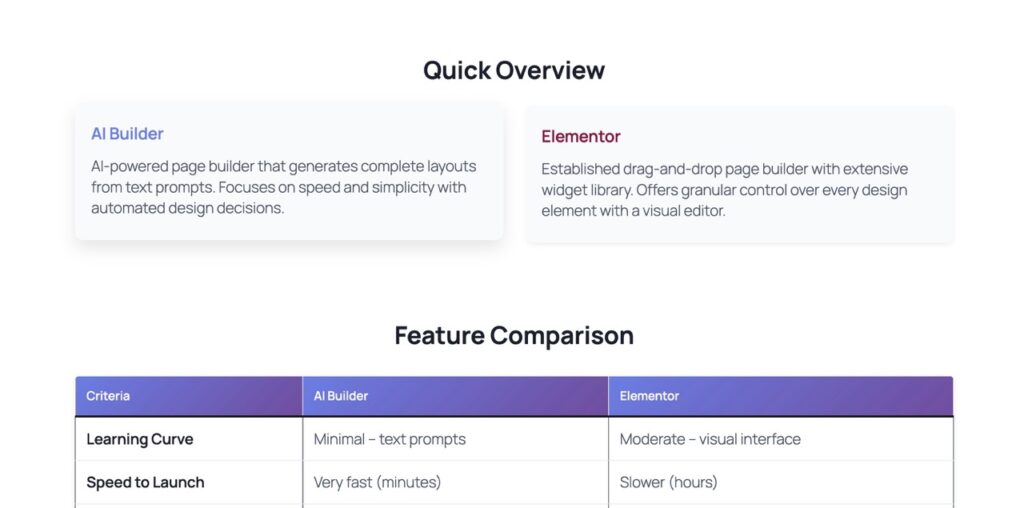1024x508 pixels.
Task: Select the Elementor table column header
Action: pyautogui.click(x=649, y=396)
